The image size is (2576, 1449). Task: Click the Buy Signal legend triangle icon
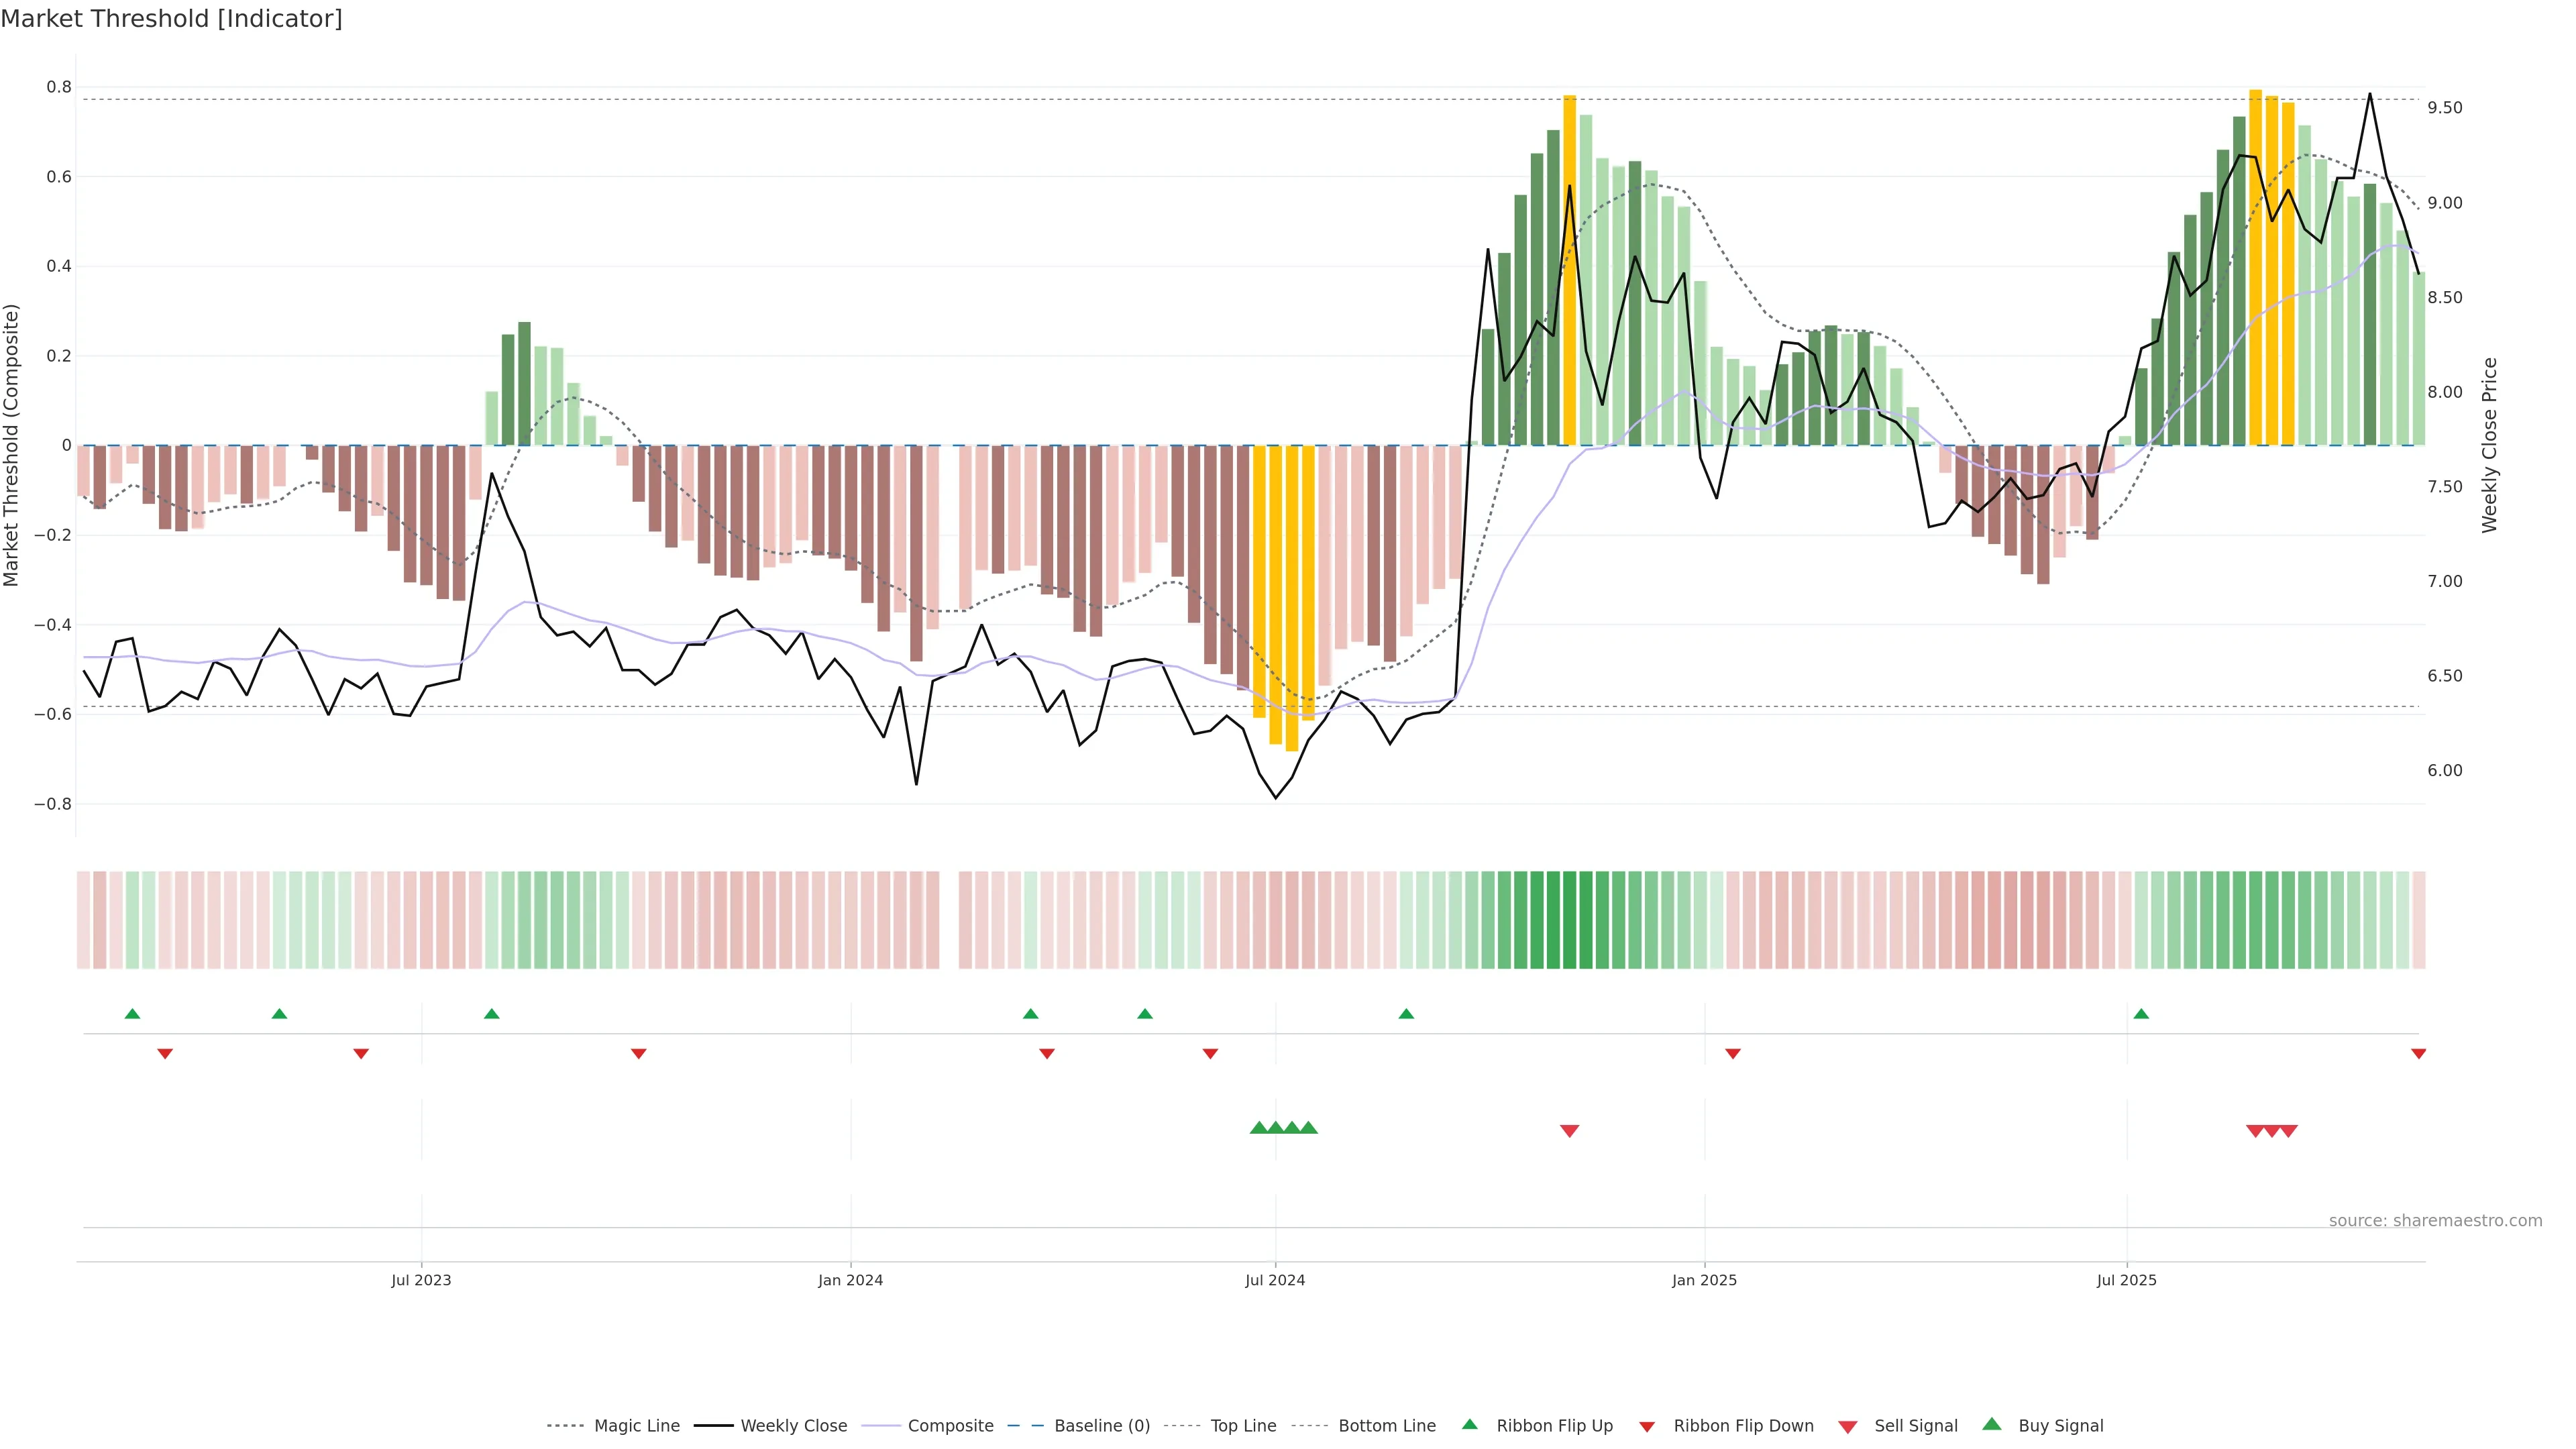click(x=1991, y=1424)
